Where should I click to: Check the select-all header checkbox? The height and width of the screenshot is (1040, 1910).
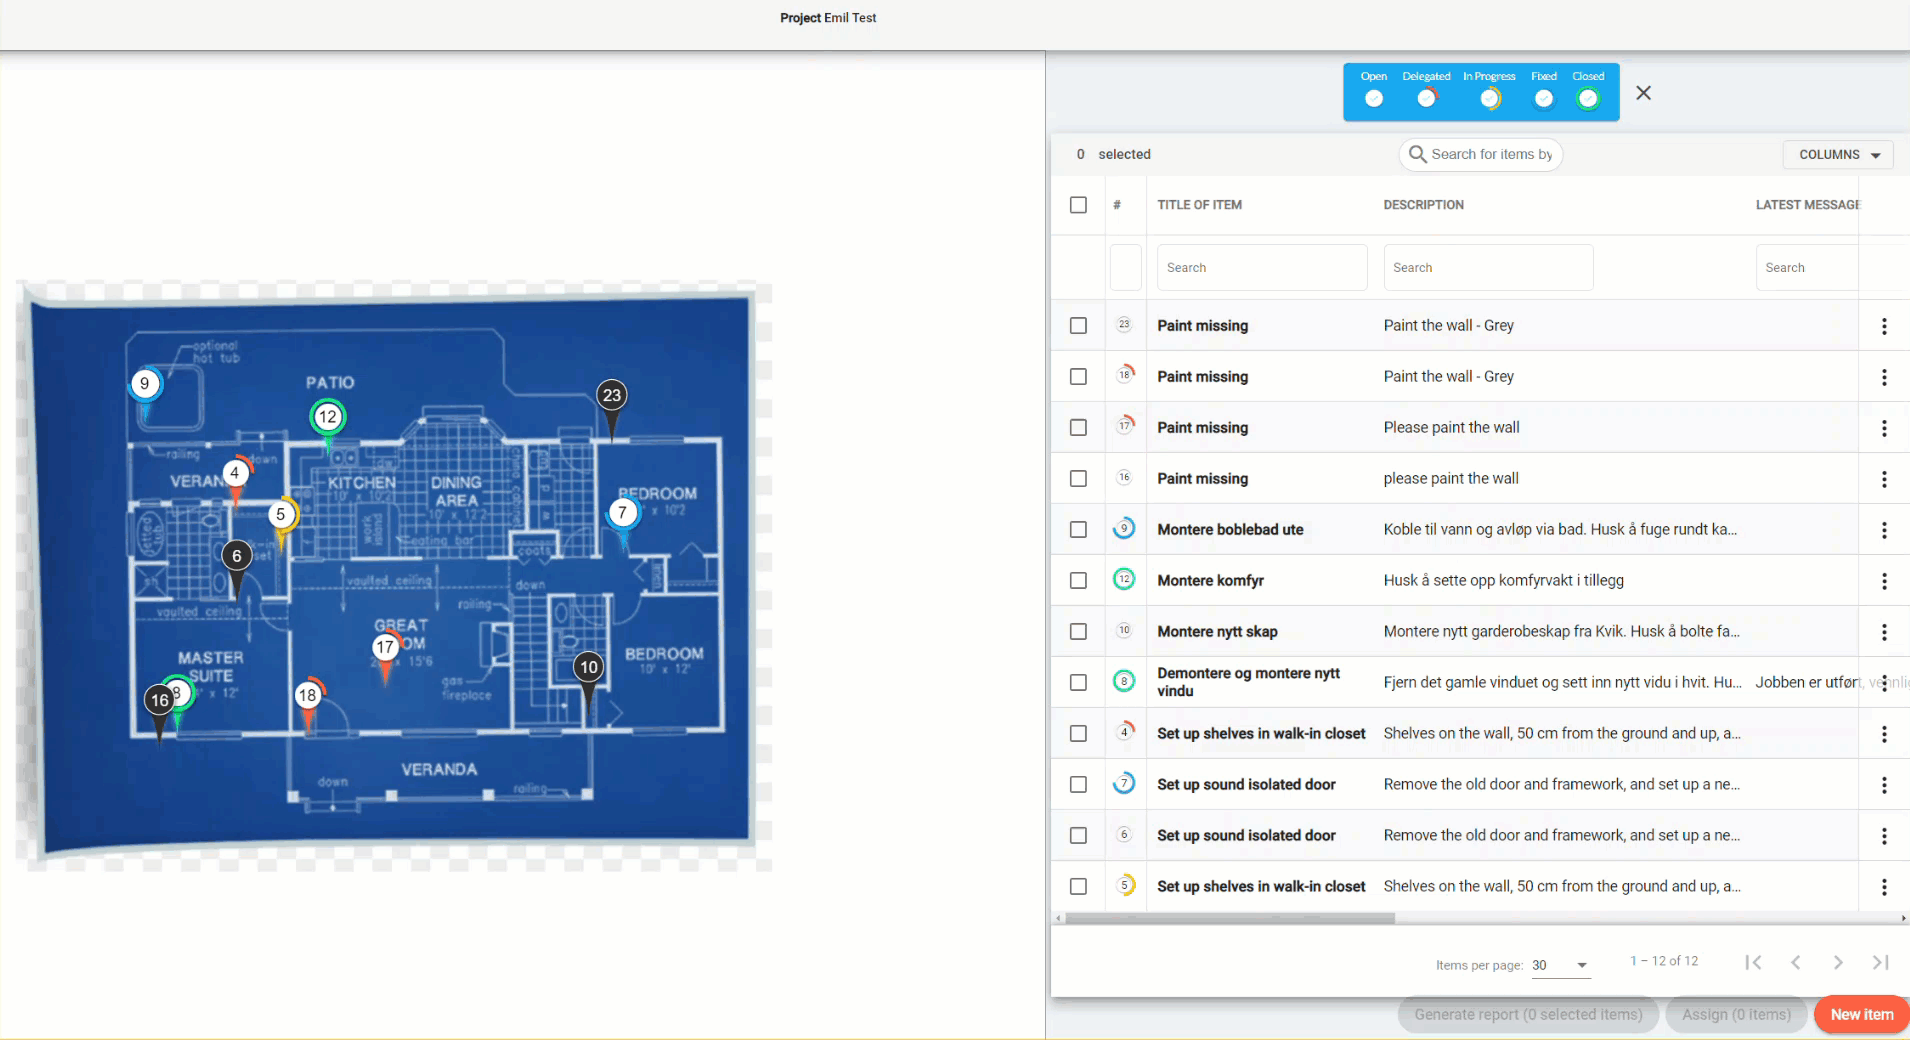1078,205
